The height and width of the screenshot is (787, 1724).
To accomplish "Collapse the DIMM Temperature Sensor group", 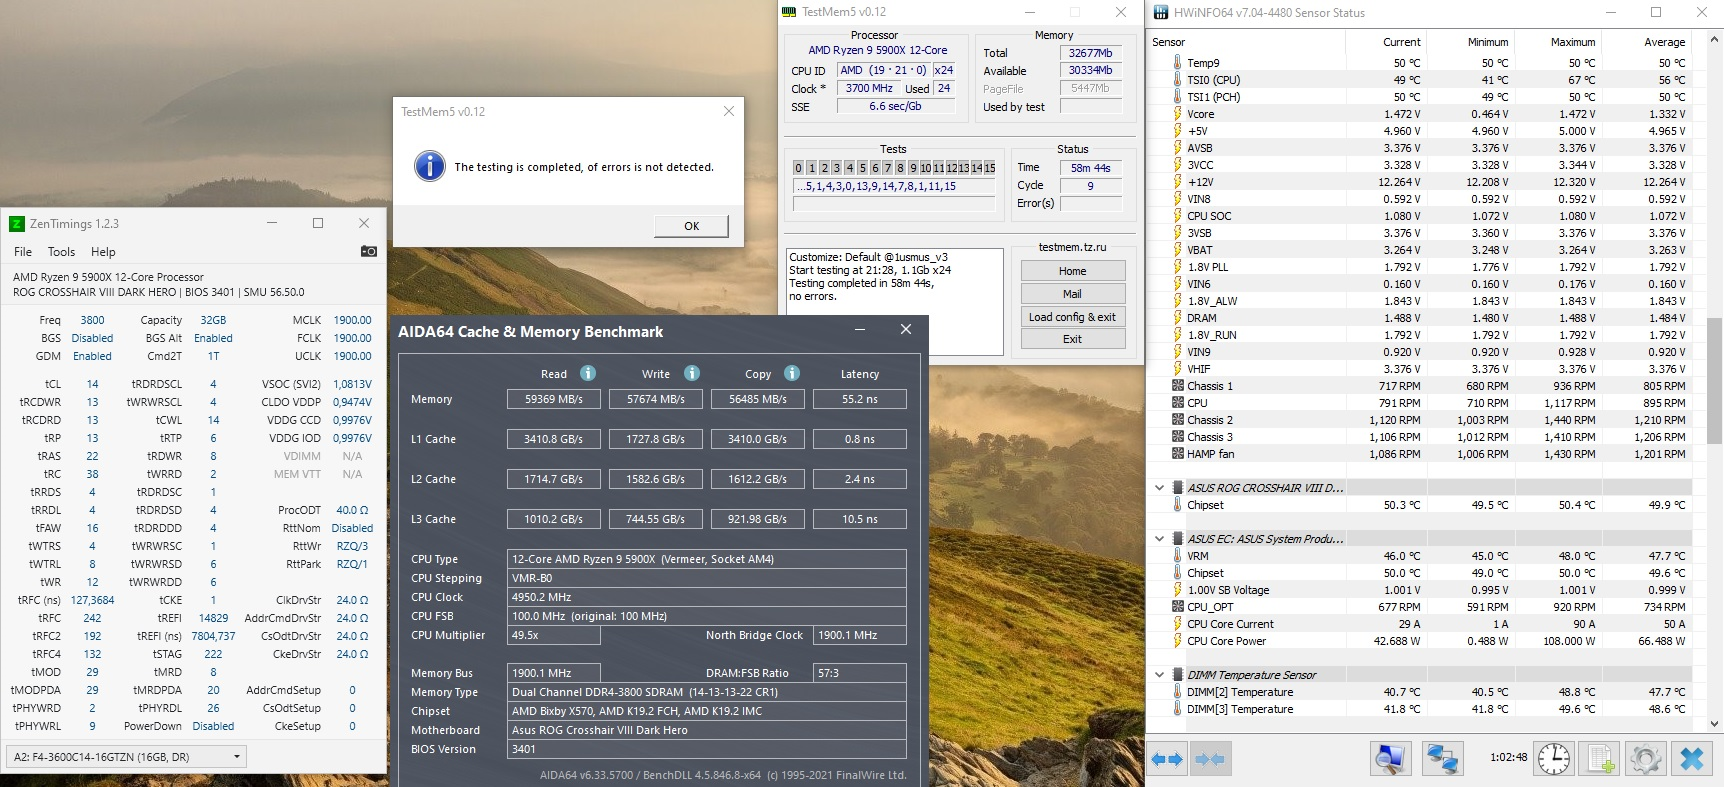I will tap(1160, 675).
